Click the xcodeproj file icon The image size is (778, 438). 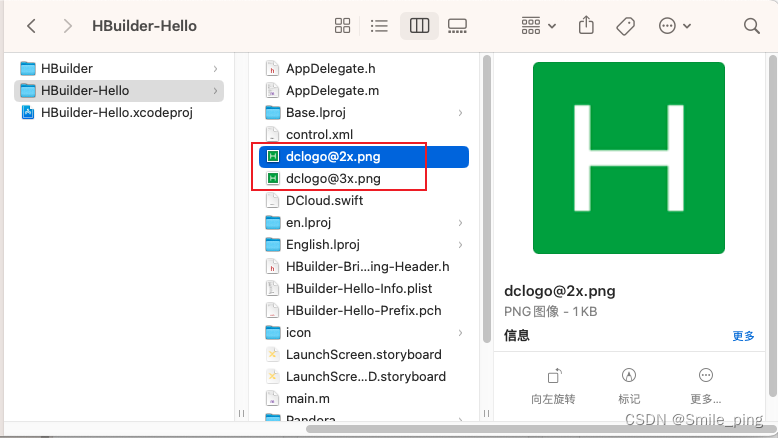[28, 113]
